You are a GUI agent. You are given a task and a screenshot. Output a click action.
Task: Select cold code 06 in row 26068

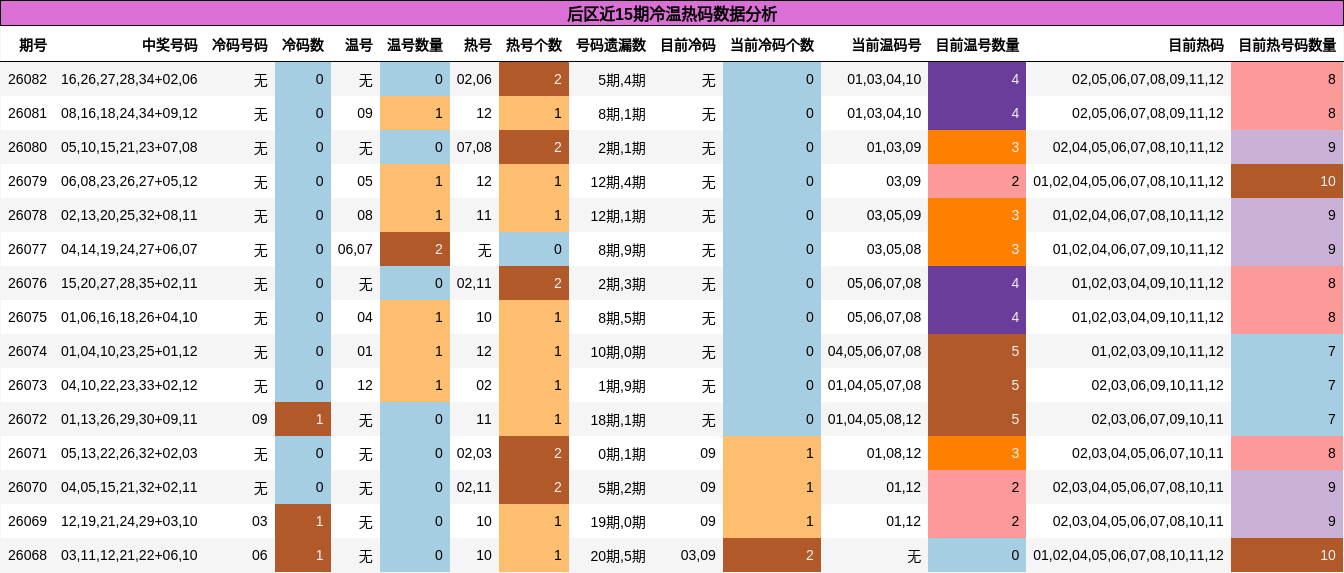coord(260,555)
